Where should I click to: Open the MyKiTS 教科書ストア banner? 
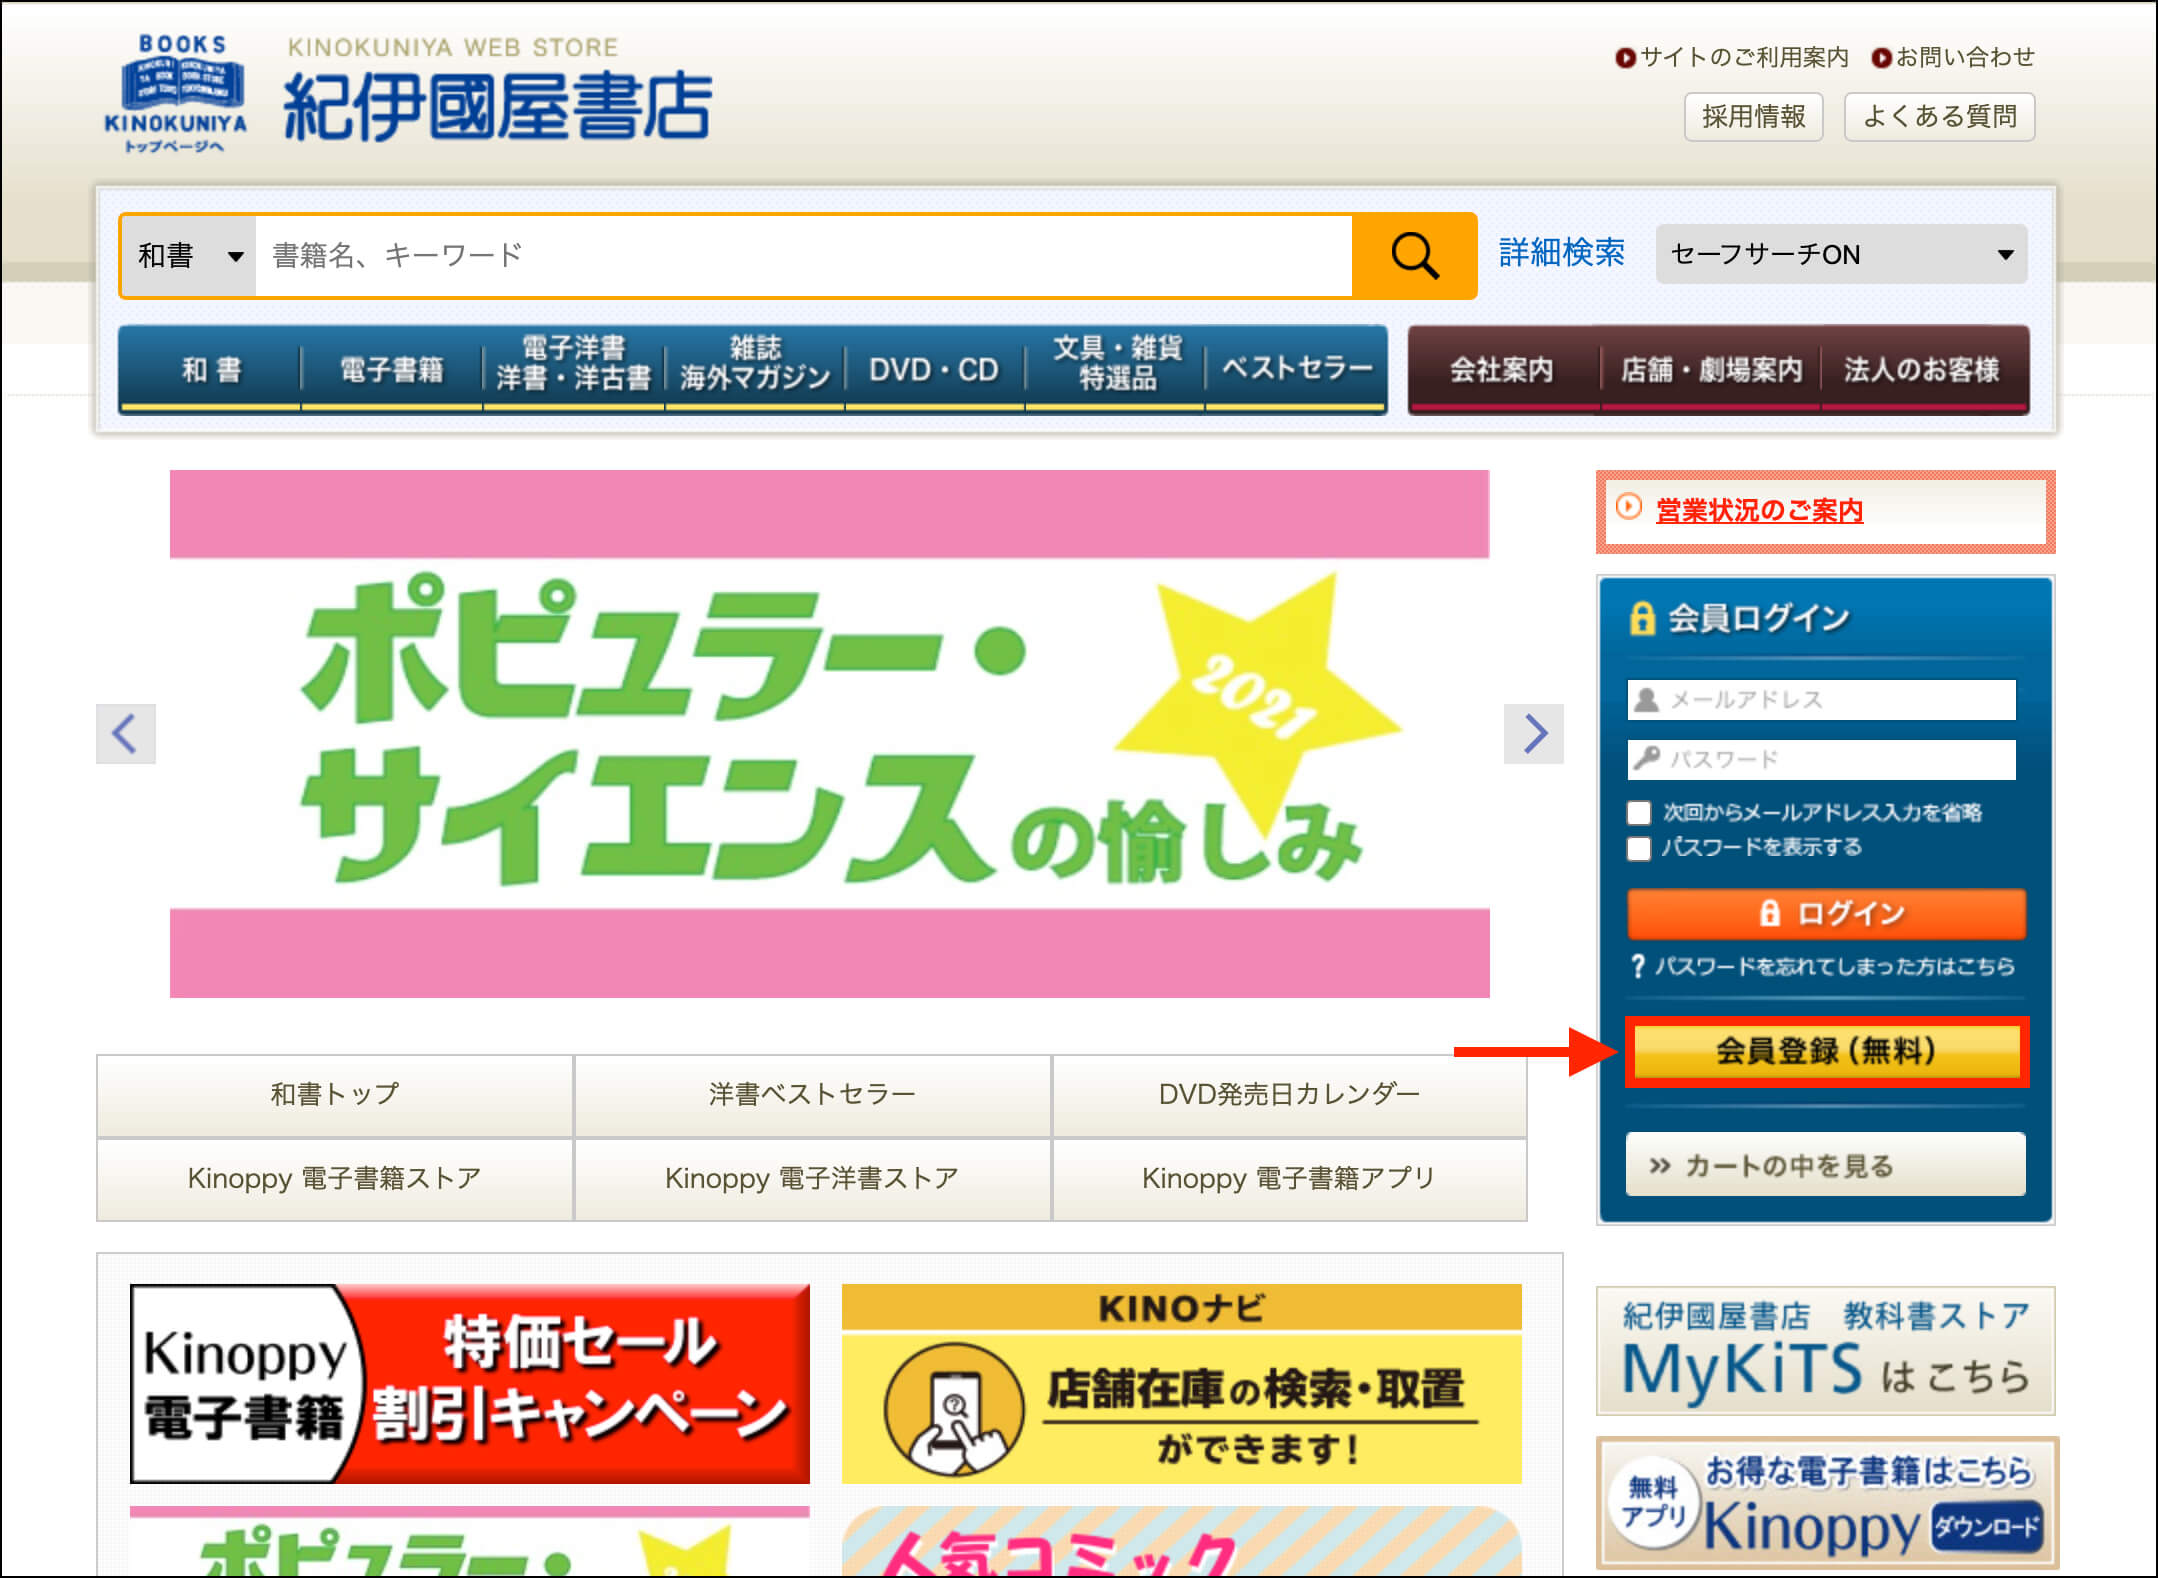point(1826,1350)
